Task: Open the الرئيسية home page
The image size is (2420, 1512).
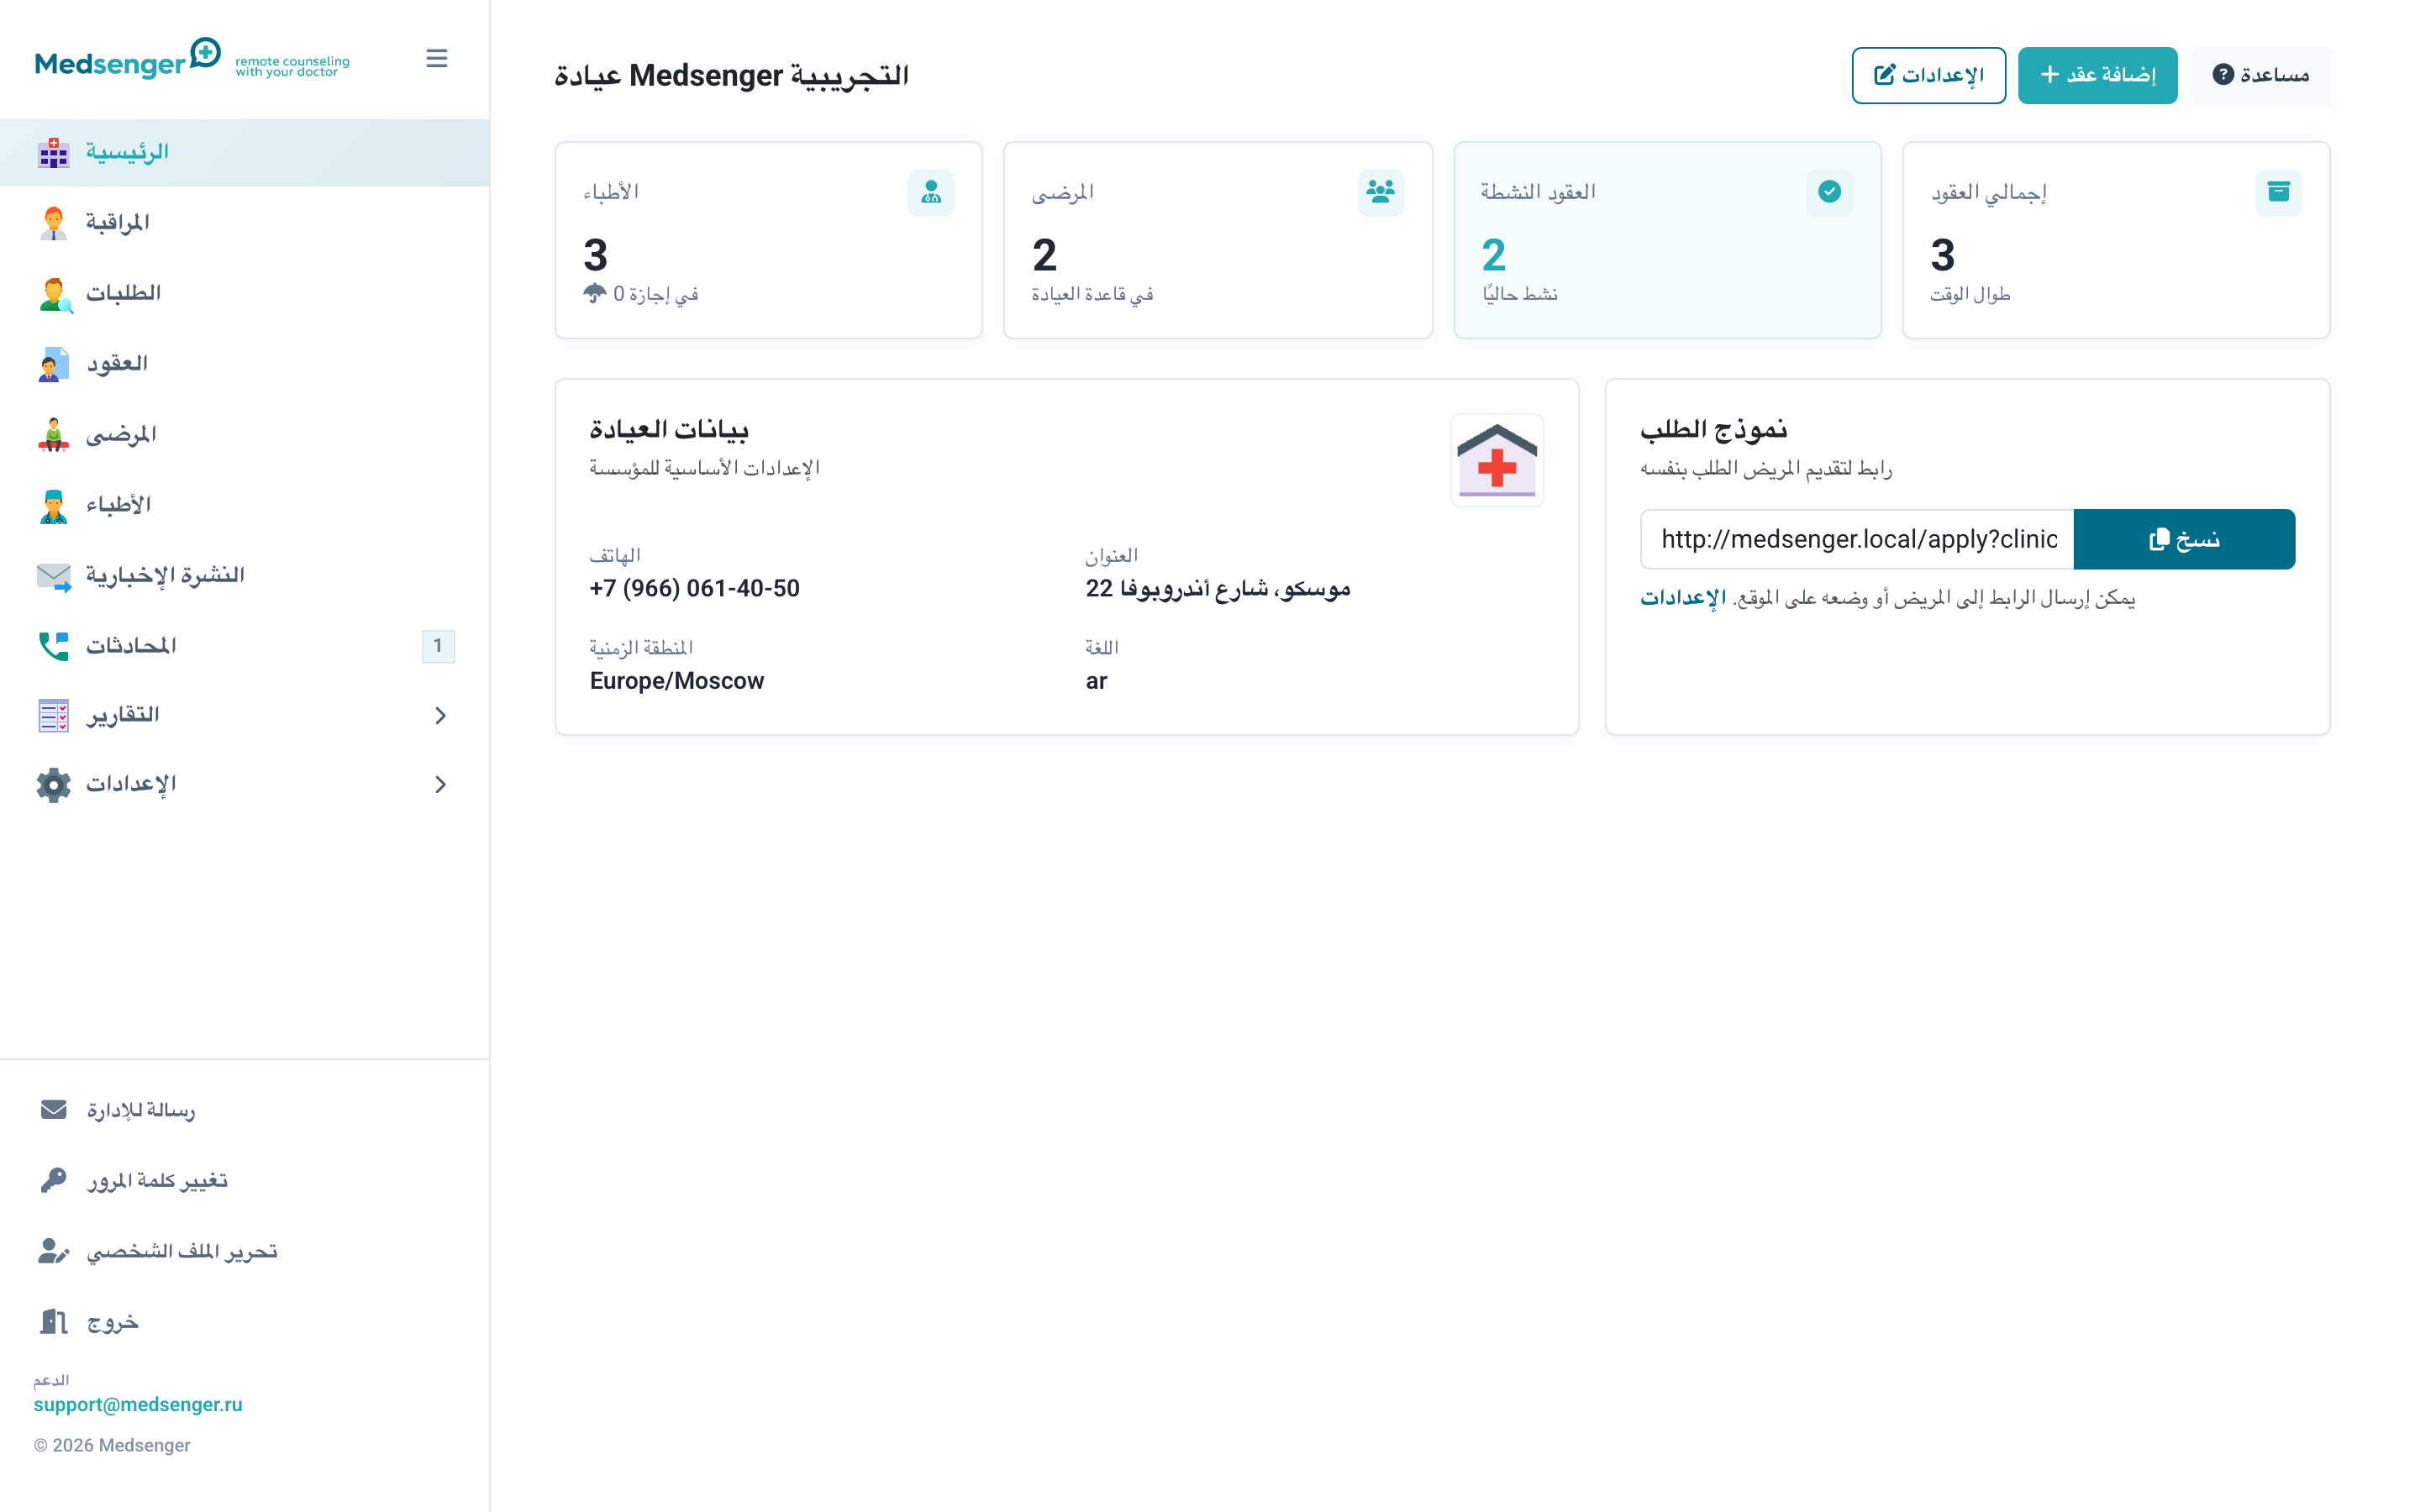Action: click(245, 153)
